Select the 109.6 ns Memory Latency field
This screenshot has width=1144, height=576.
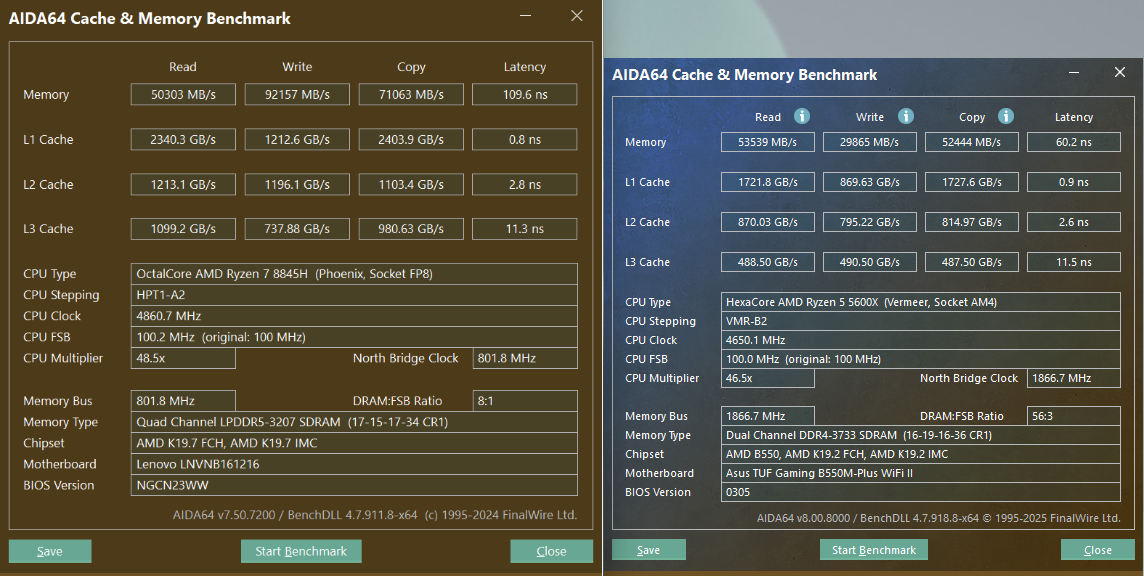coord(524,94)
